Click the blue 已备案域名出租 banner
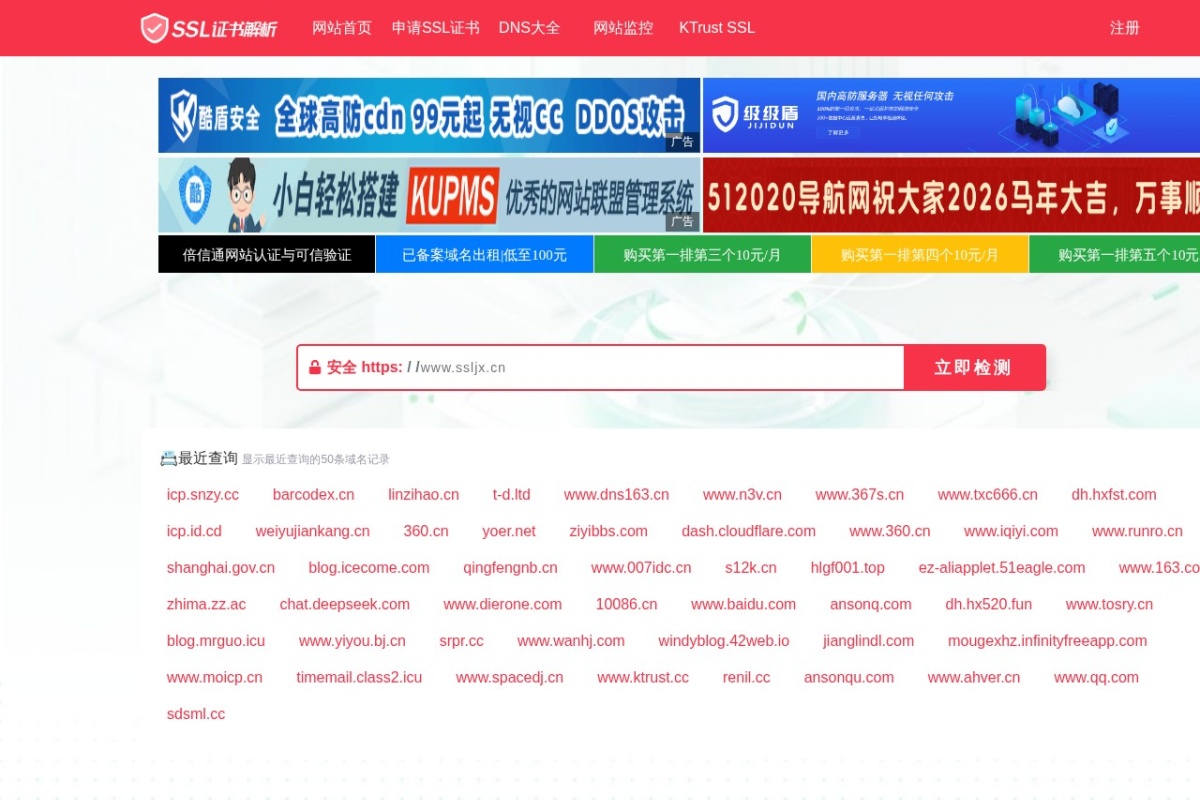 [x=484, y=254]
